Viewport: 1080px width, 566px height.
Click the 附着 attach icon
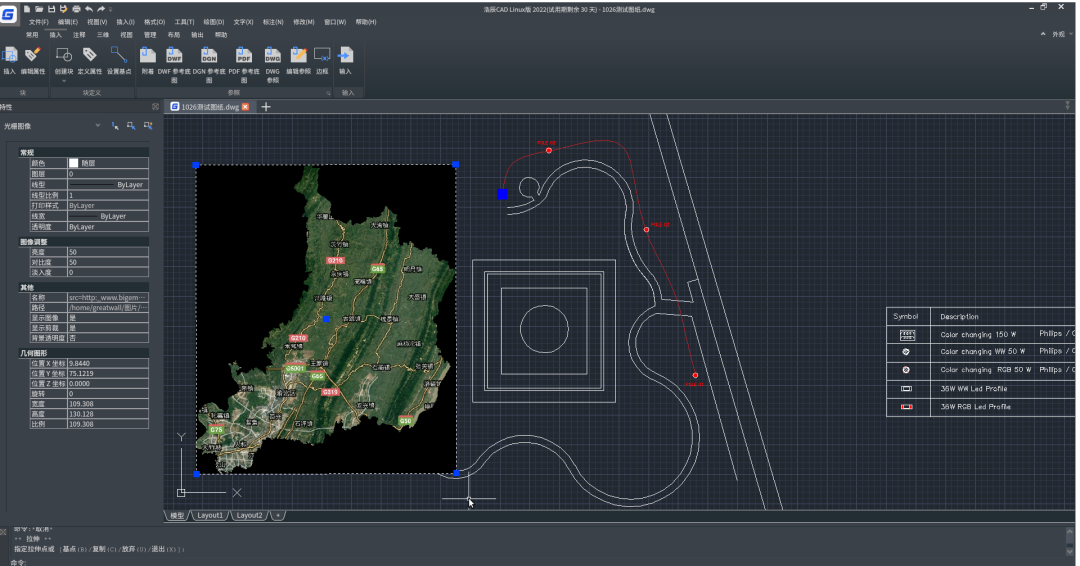[147, 55]
